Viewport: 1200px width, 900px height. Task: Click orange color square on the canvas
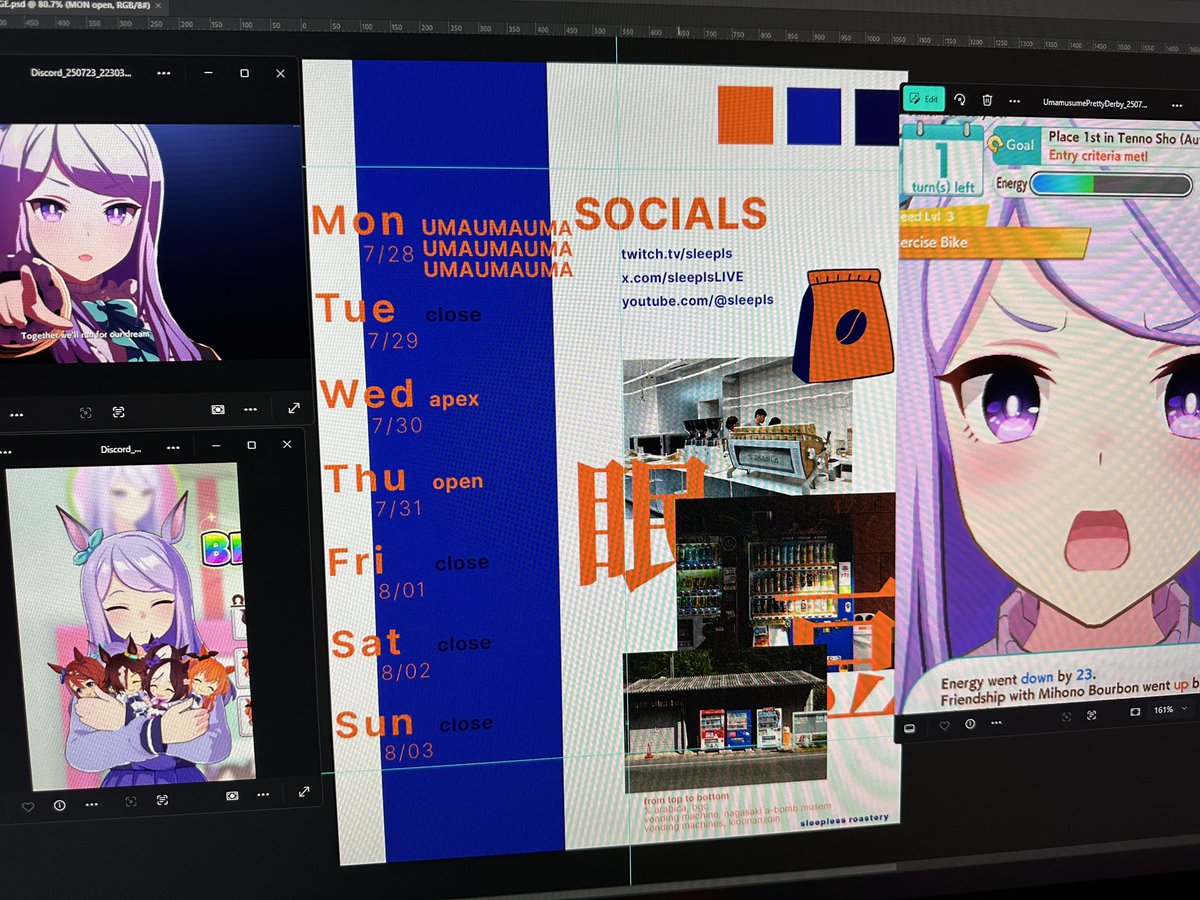[745, 114]
